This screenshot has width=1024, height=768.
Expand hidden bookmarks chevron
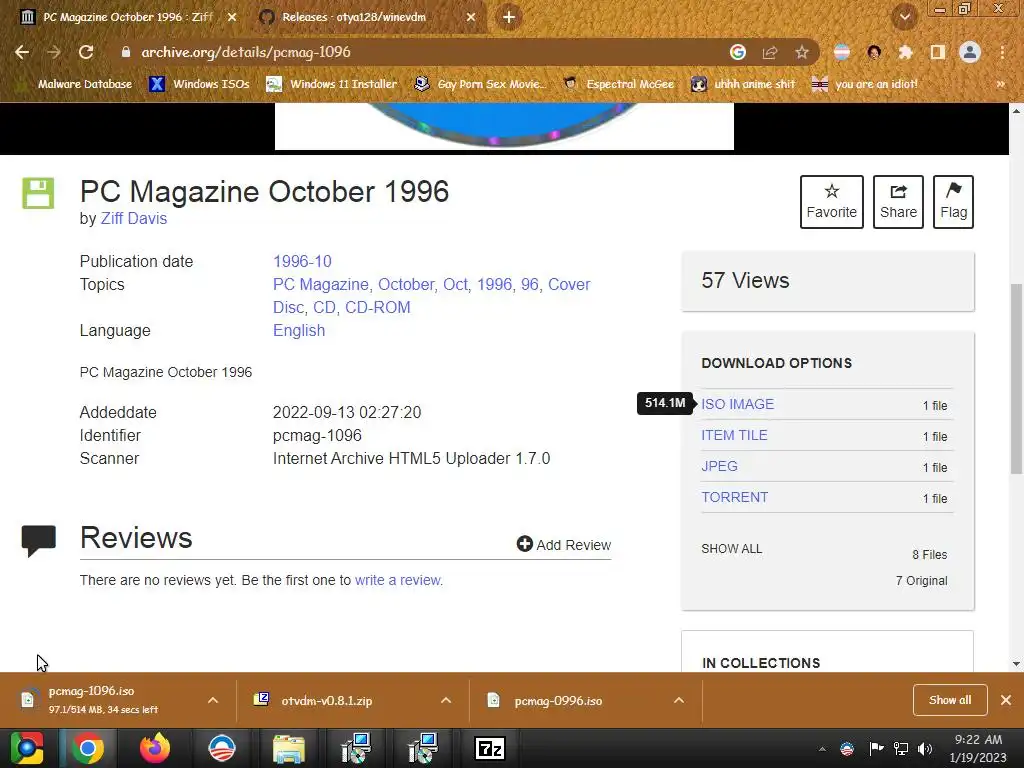[1000, 84]
